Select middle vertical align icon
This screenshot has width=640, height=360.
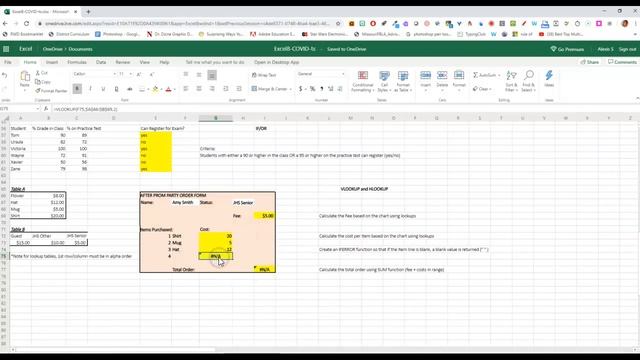[x=199, y=75]
